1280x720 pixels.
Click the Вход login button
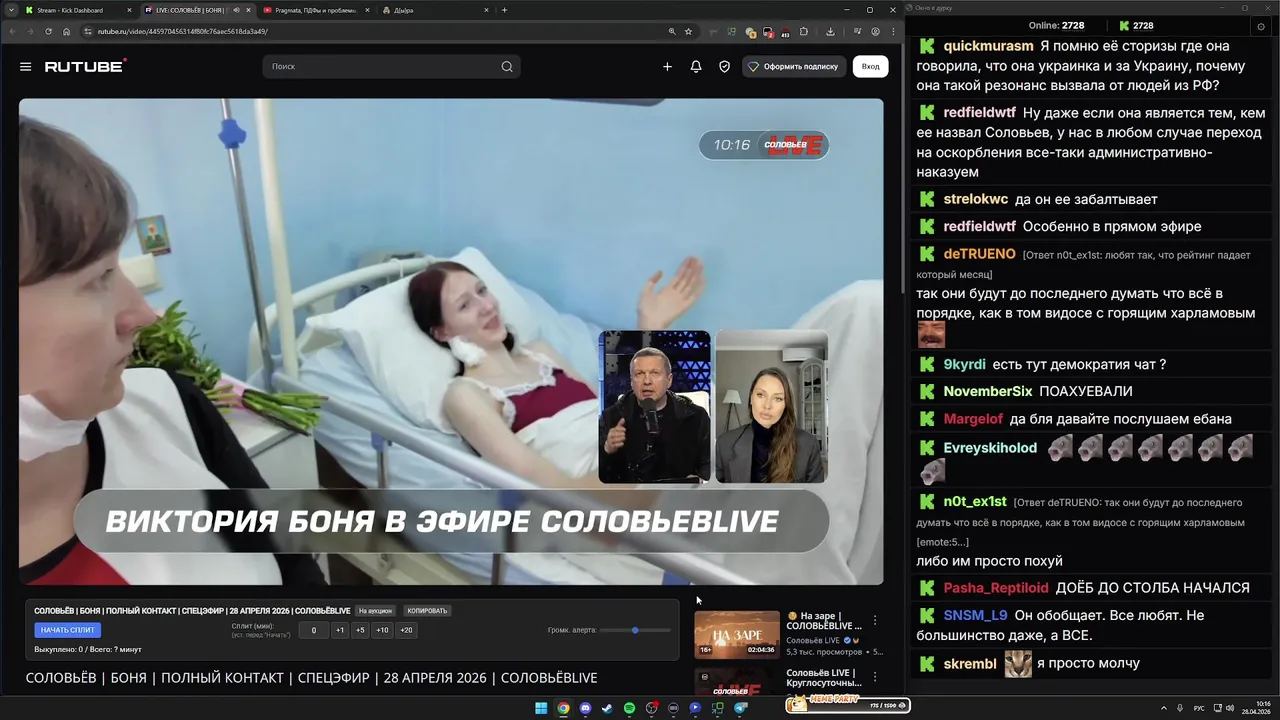pyautogui.click(x=871, y=66)
